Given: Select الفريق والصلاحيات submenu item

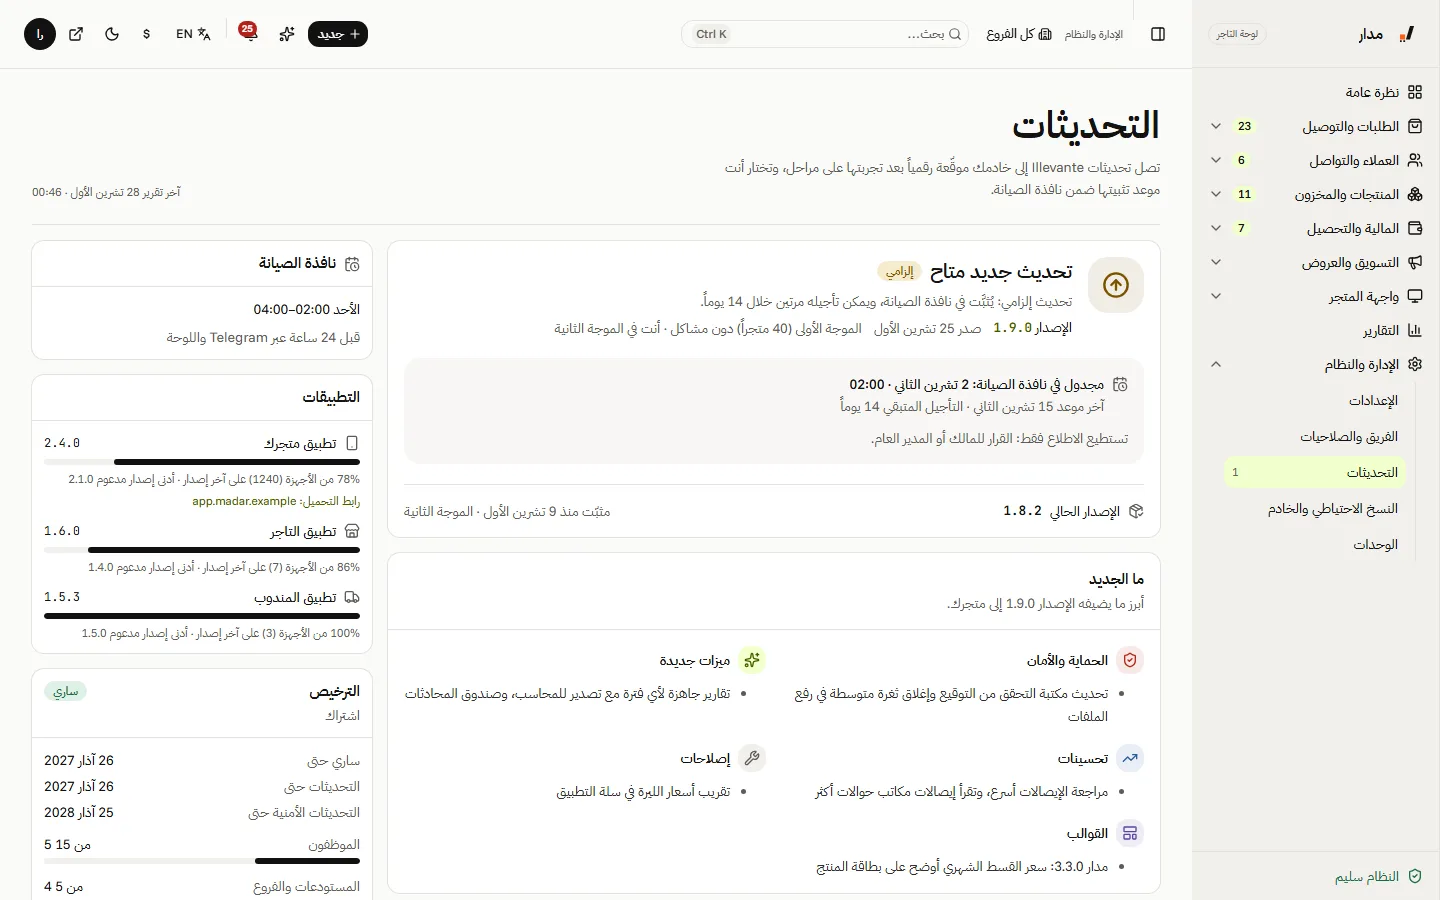Looking at the screenshot, I should pos(1316,436).
